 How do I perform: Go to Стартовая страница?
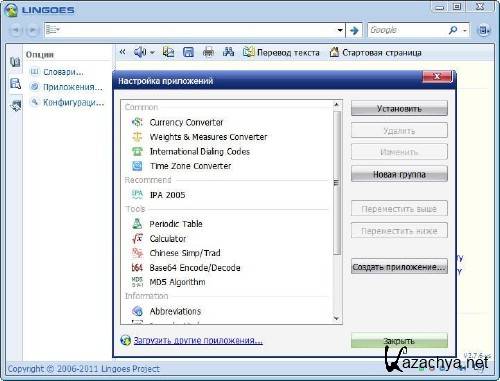(375, 52)
